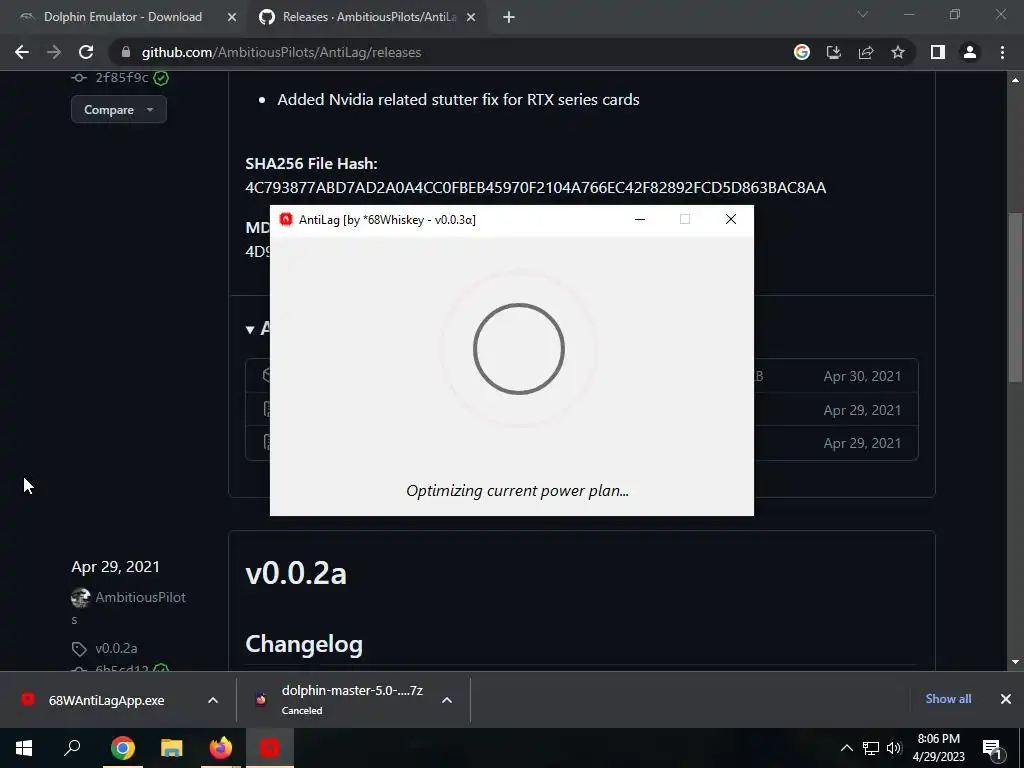1024x768 pixels.
Task: Open the Google account icon in address bar
Action: tap(802, 52)
